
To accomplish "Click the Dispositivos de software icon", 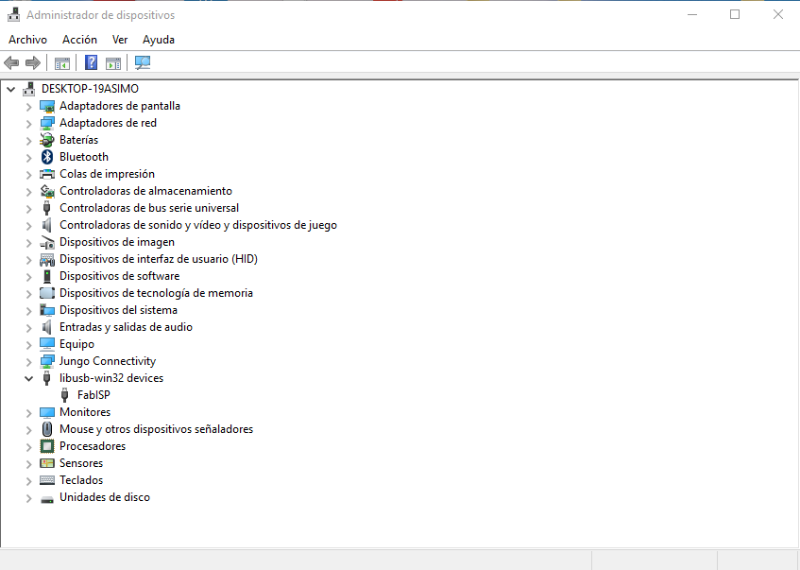I will point(47,276).
